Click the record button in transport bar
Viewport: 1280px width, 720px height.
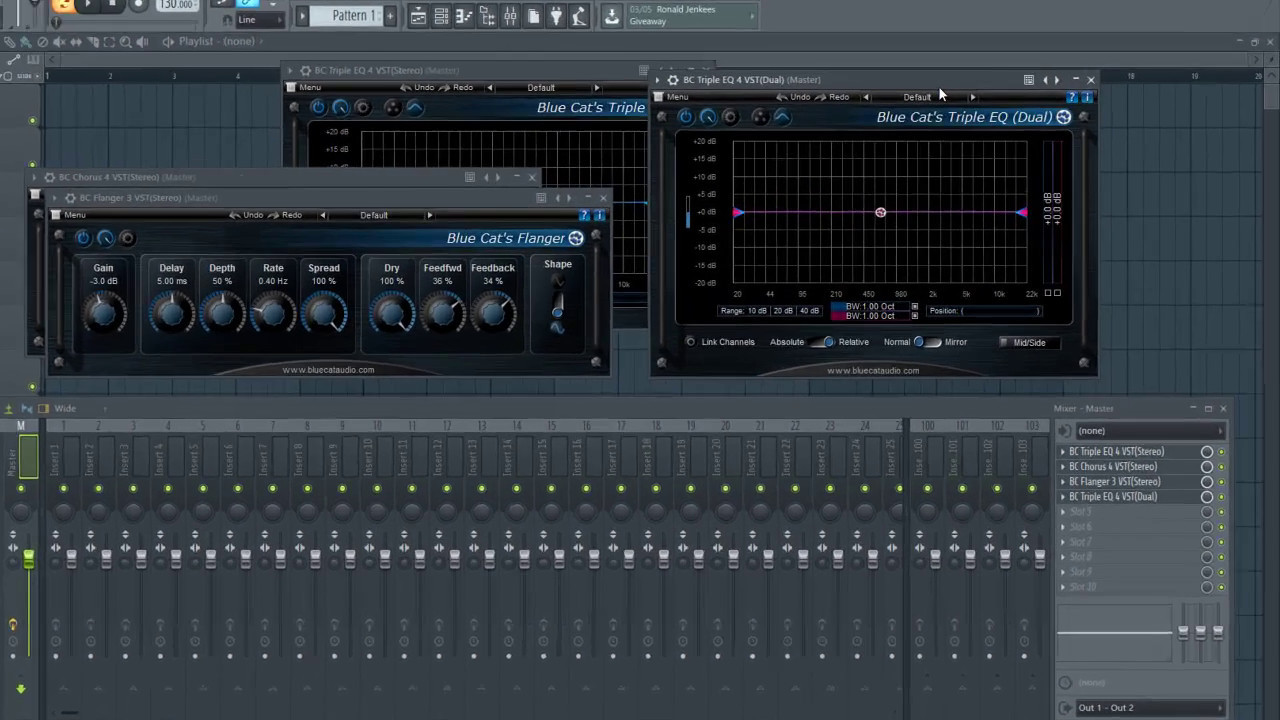coord(138,5)
